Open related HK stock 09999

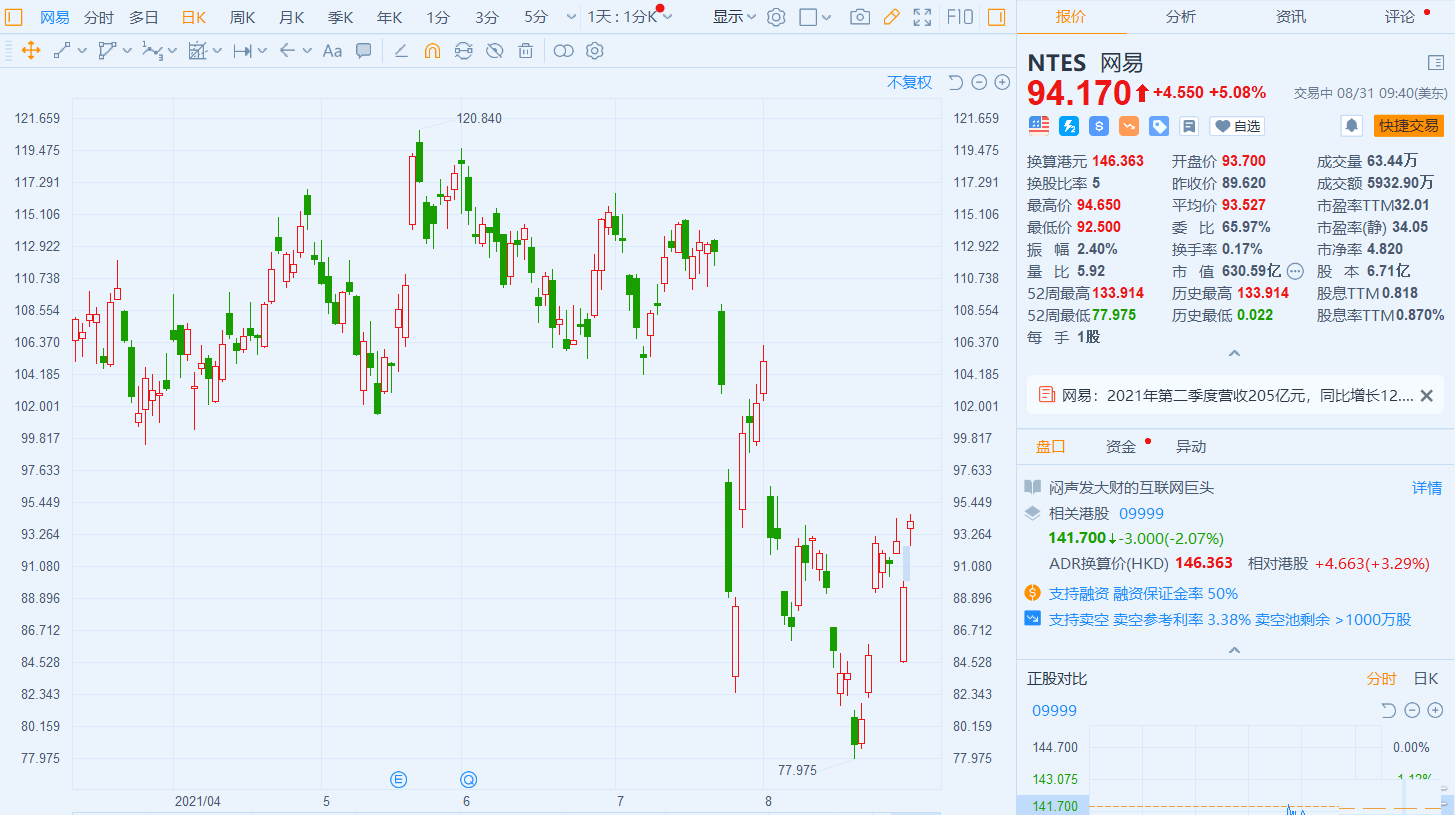[x=1141, y=513]
